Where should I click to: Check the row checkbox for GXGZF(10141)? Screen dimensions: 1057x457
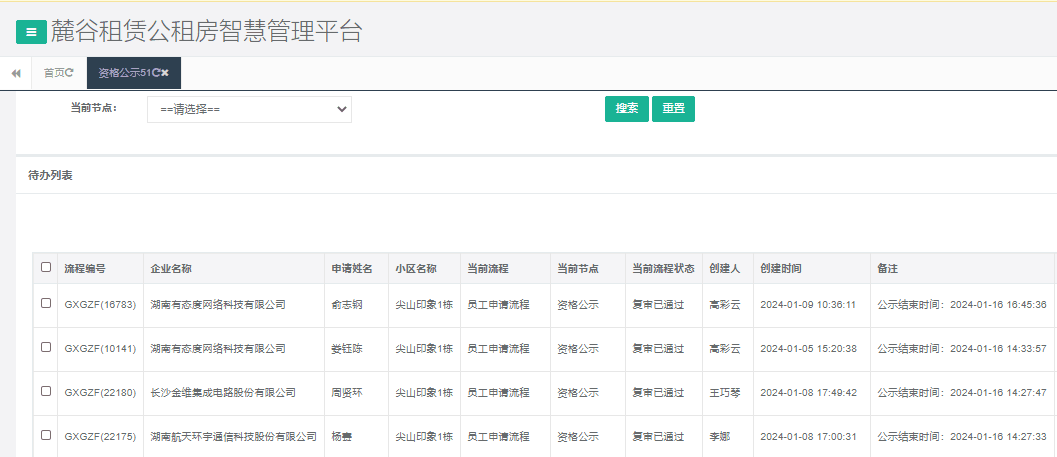pyautogui.click(x=46, y=347)
